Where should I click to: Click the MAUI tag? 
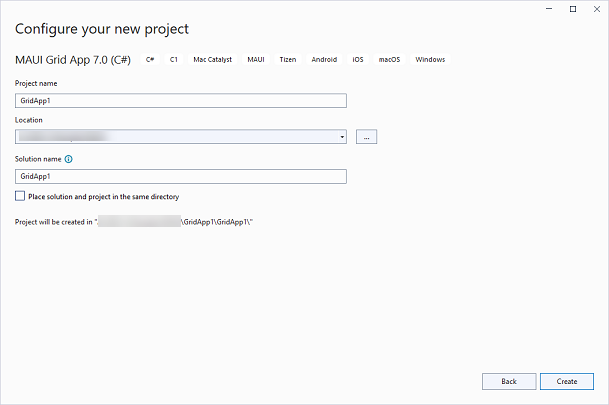[x=255, y=60]
